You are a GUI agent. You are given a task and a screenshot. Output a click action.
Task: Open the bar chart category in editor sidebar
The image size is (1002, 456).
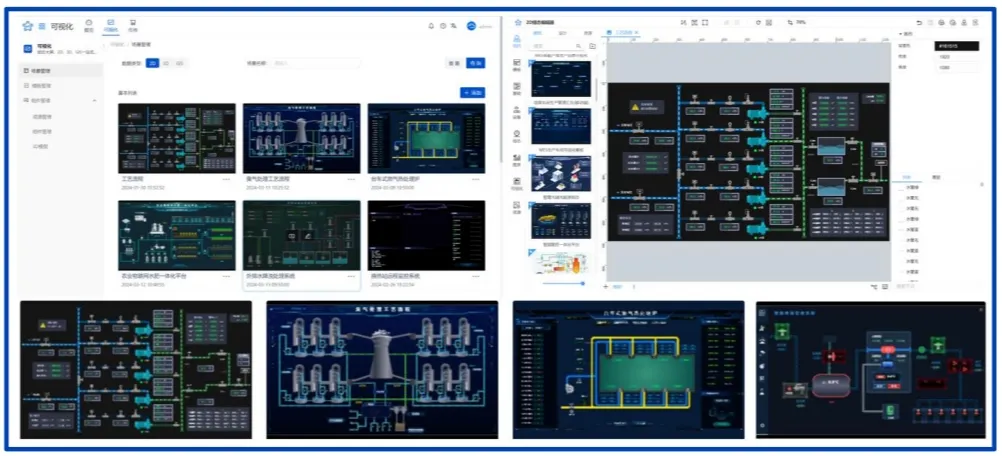point(517,159)
